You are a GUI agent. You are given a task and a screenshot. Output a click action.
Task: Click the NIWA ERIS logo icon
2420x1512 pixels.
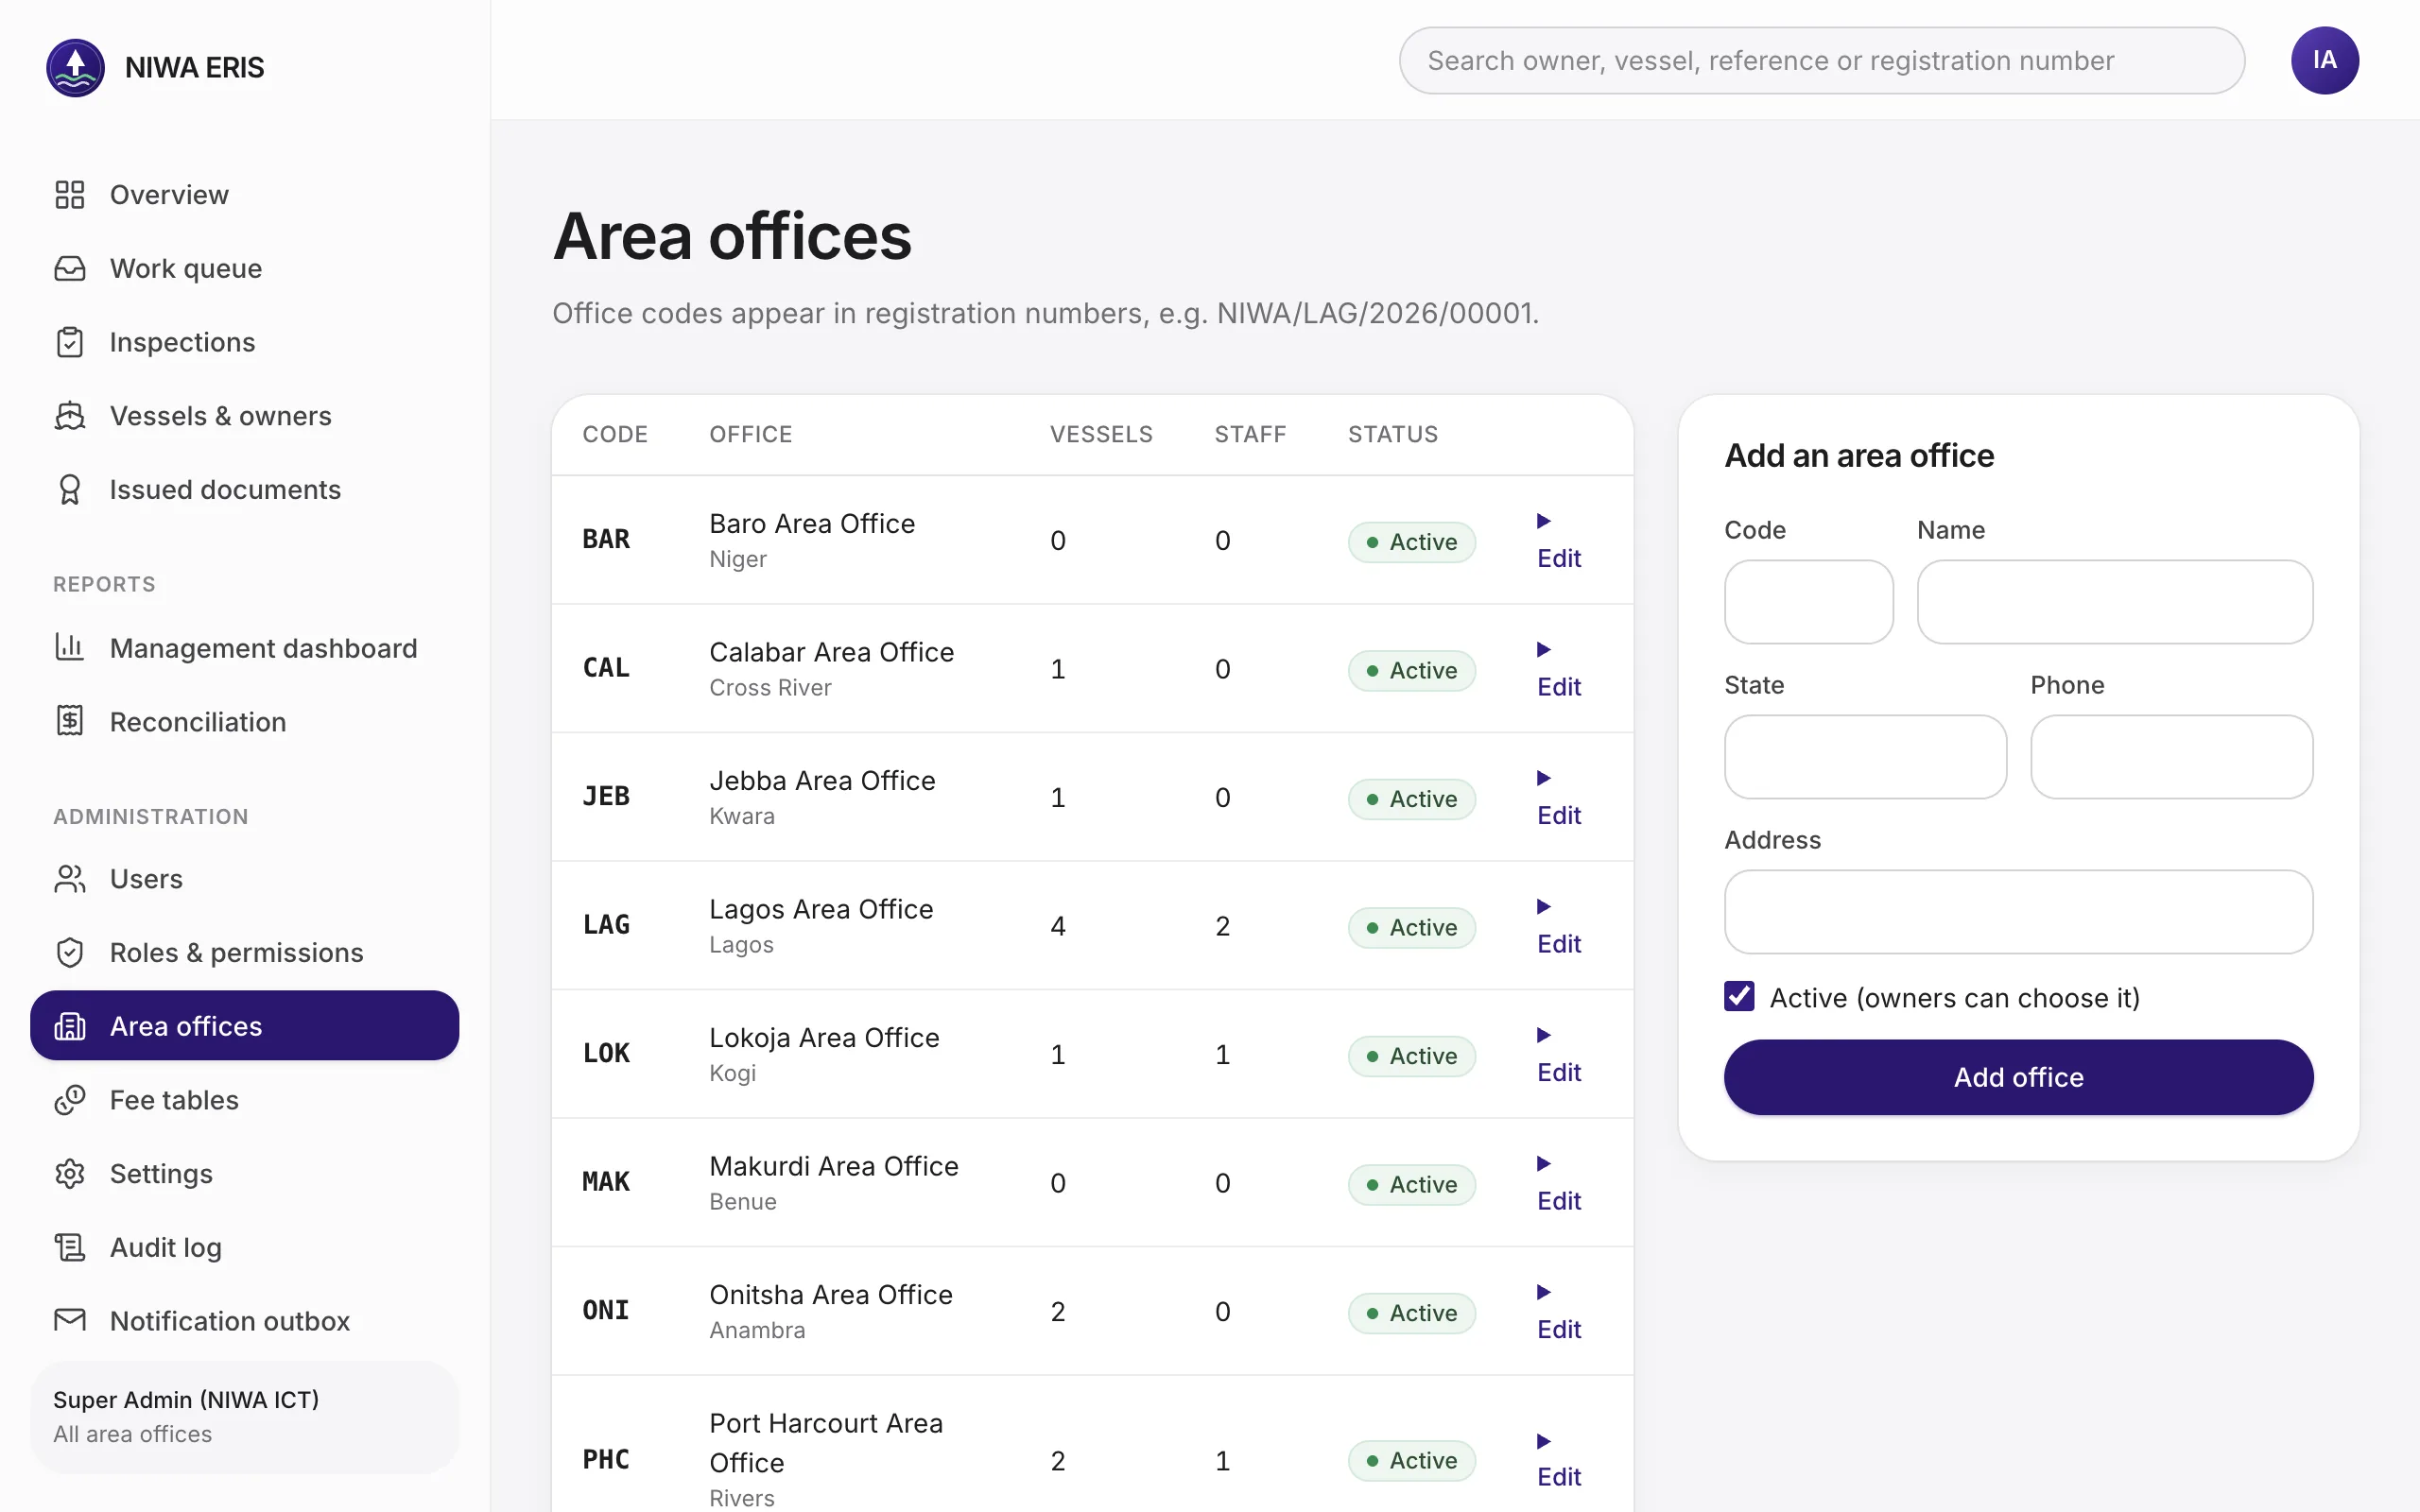[x=75, y=67]
